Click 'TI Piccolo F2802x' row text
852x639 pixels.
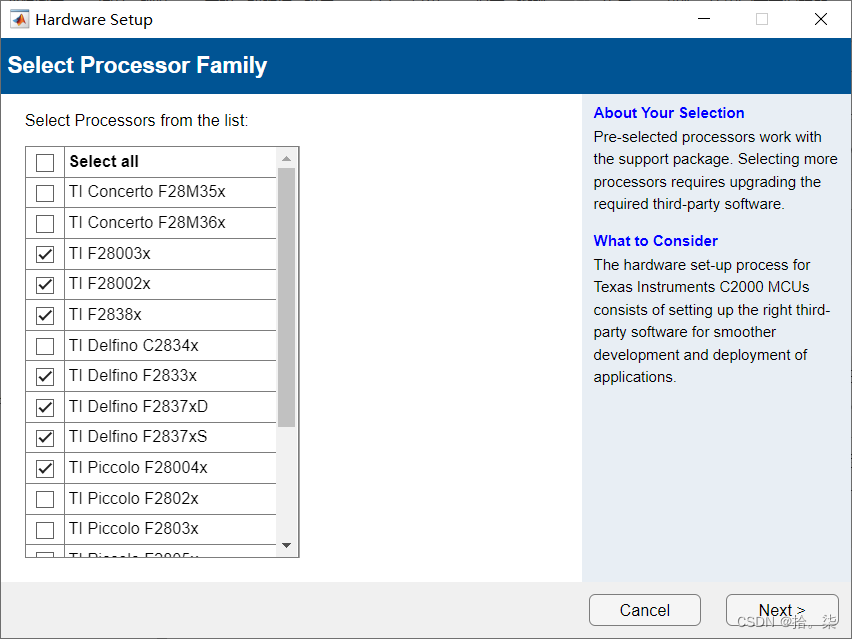pos(134,498)
